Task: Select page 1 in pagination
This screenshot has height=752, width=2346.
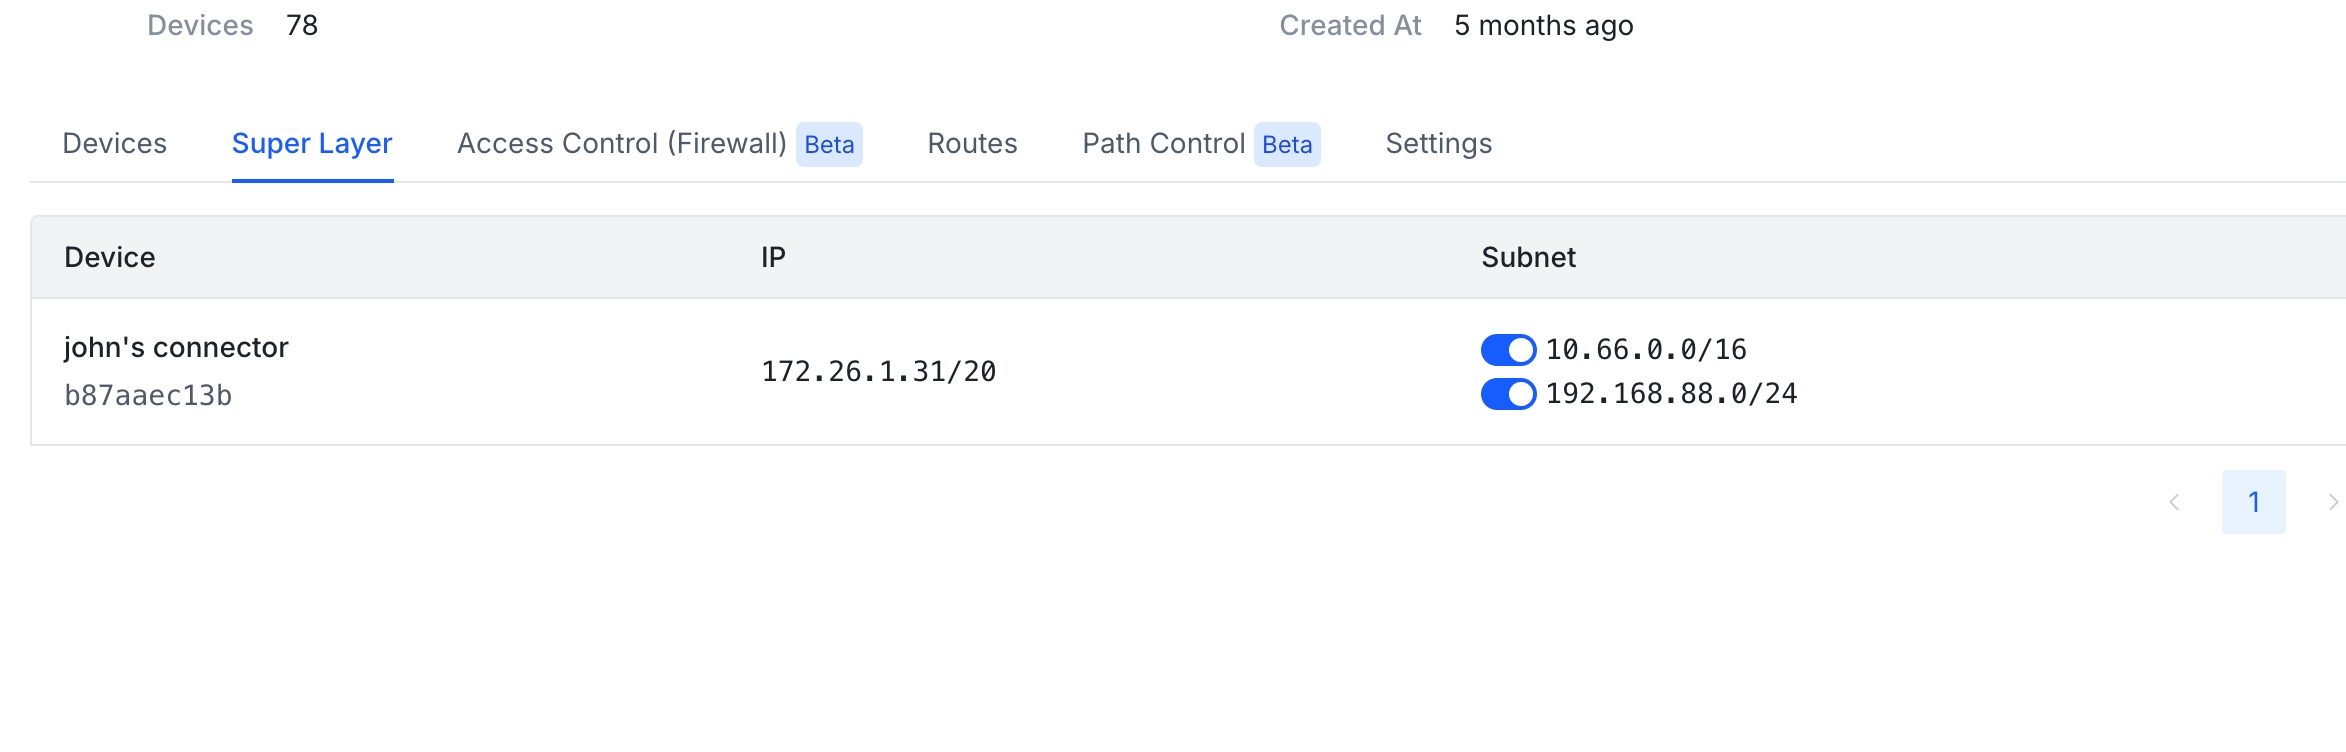Action: pyautogui.click(x=2254, y=502)
